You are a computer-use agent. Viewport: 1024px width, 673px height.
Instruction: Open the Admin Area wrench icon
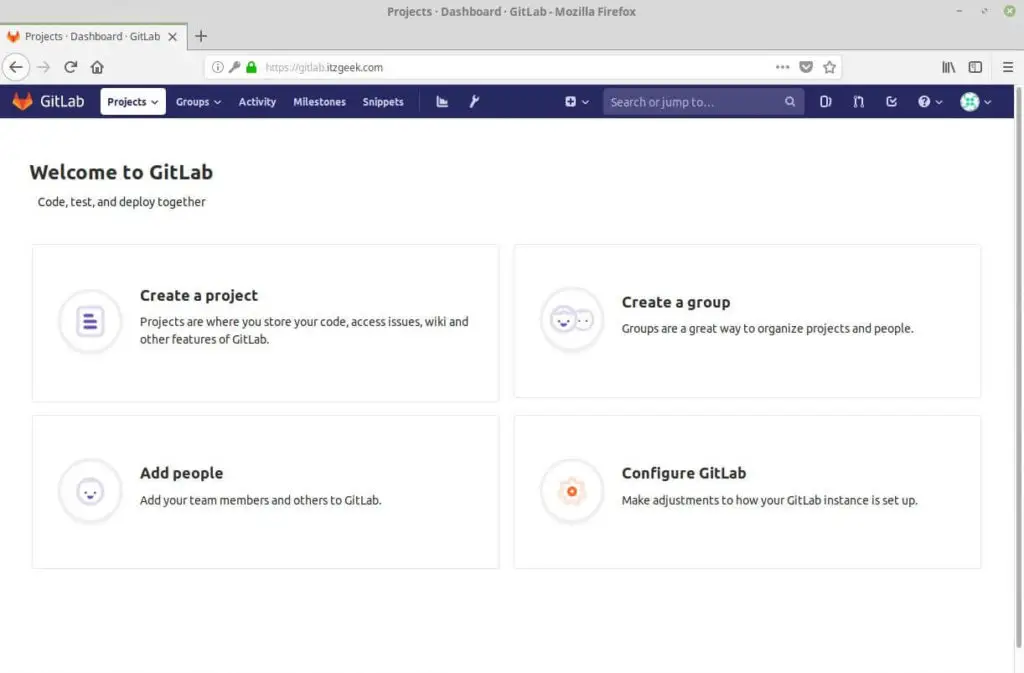(x=474, y=102)
